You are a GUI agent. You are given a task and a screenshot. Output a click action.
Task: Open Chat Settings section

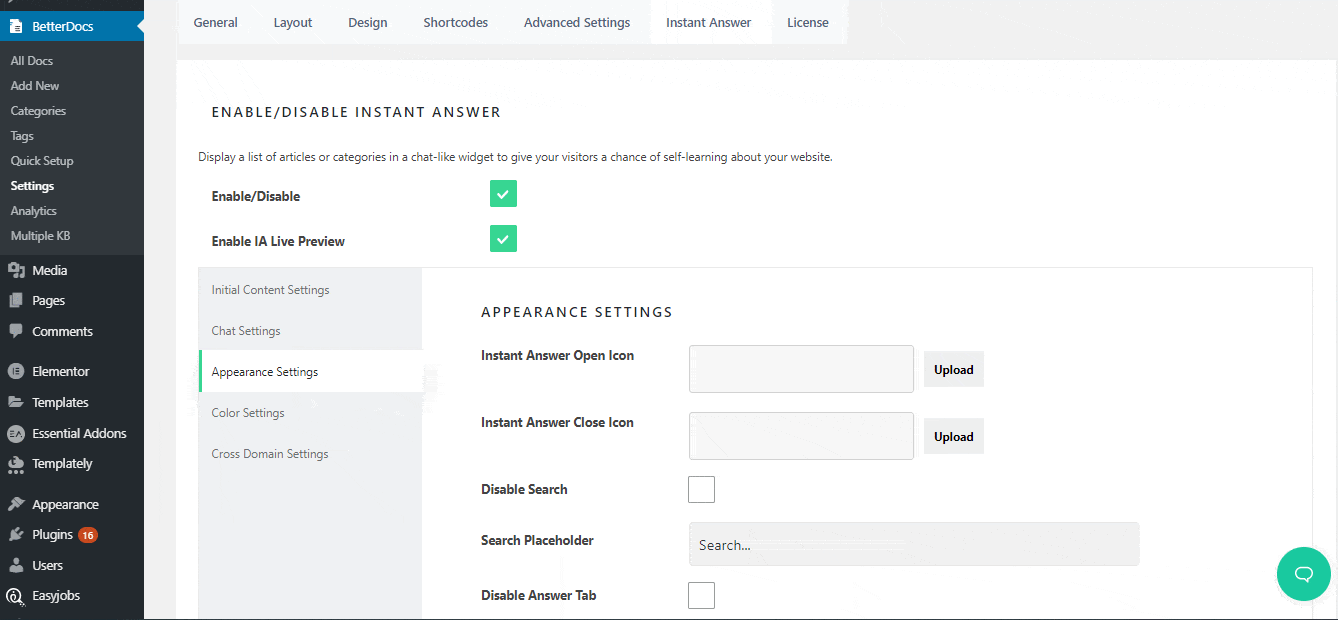click(246, 330)
